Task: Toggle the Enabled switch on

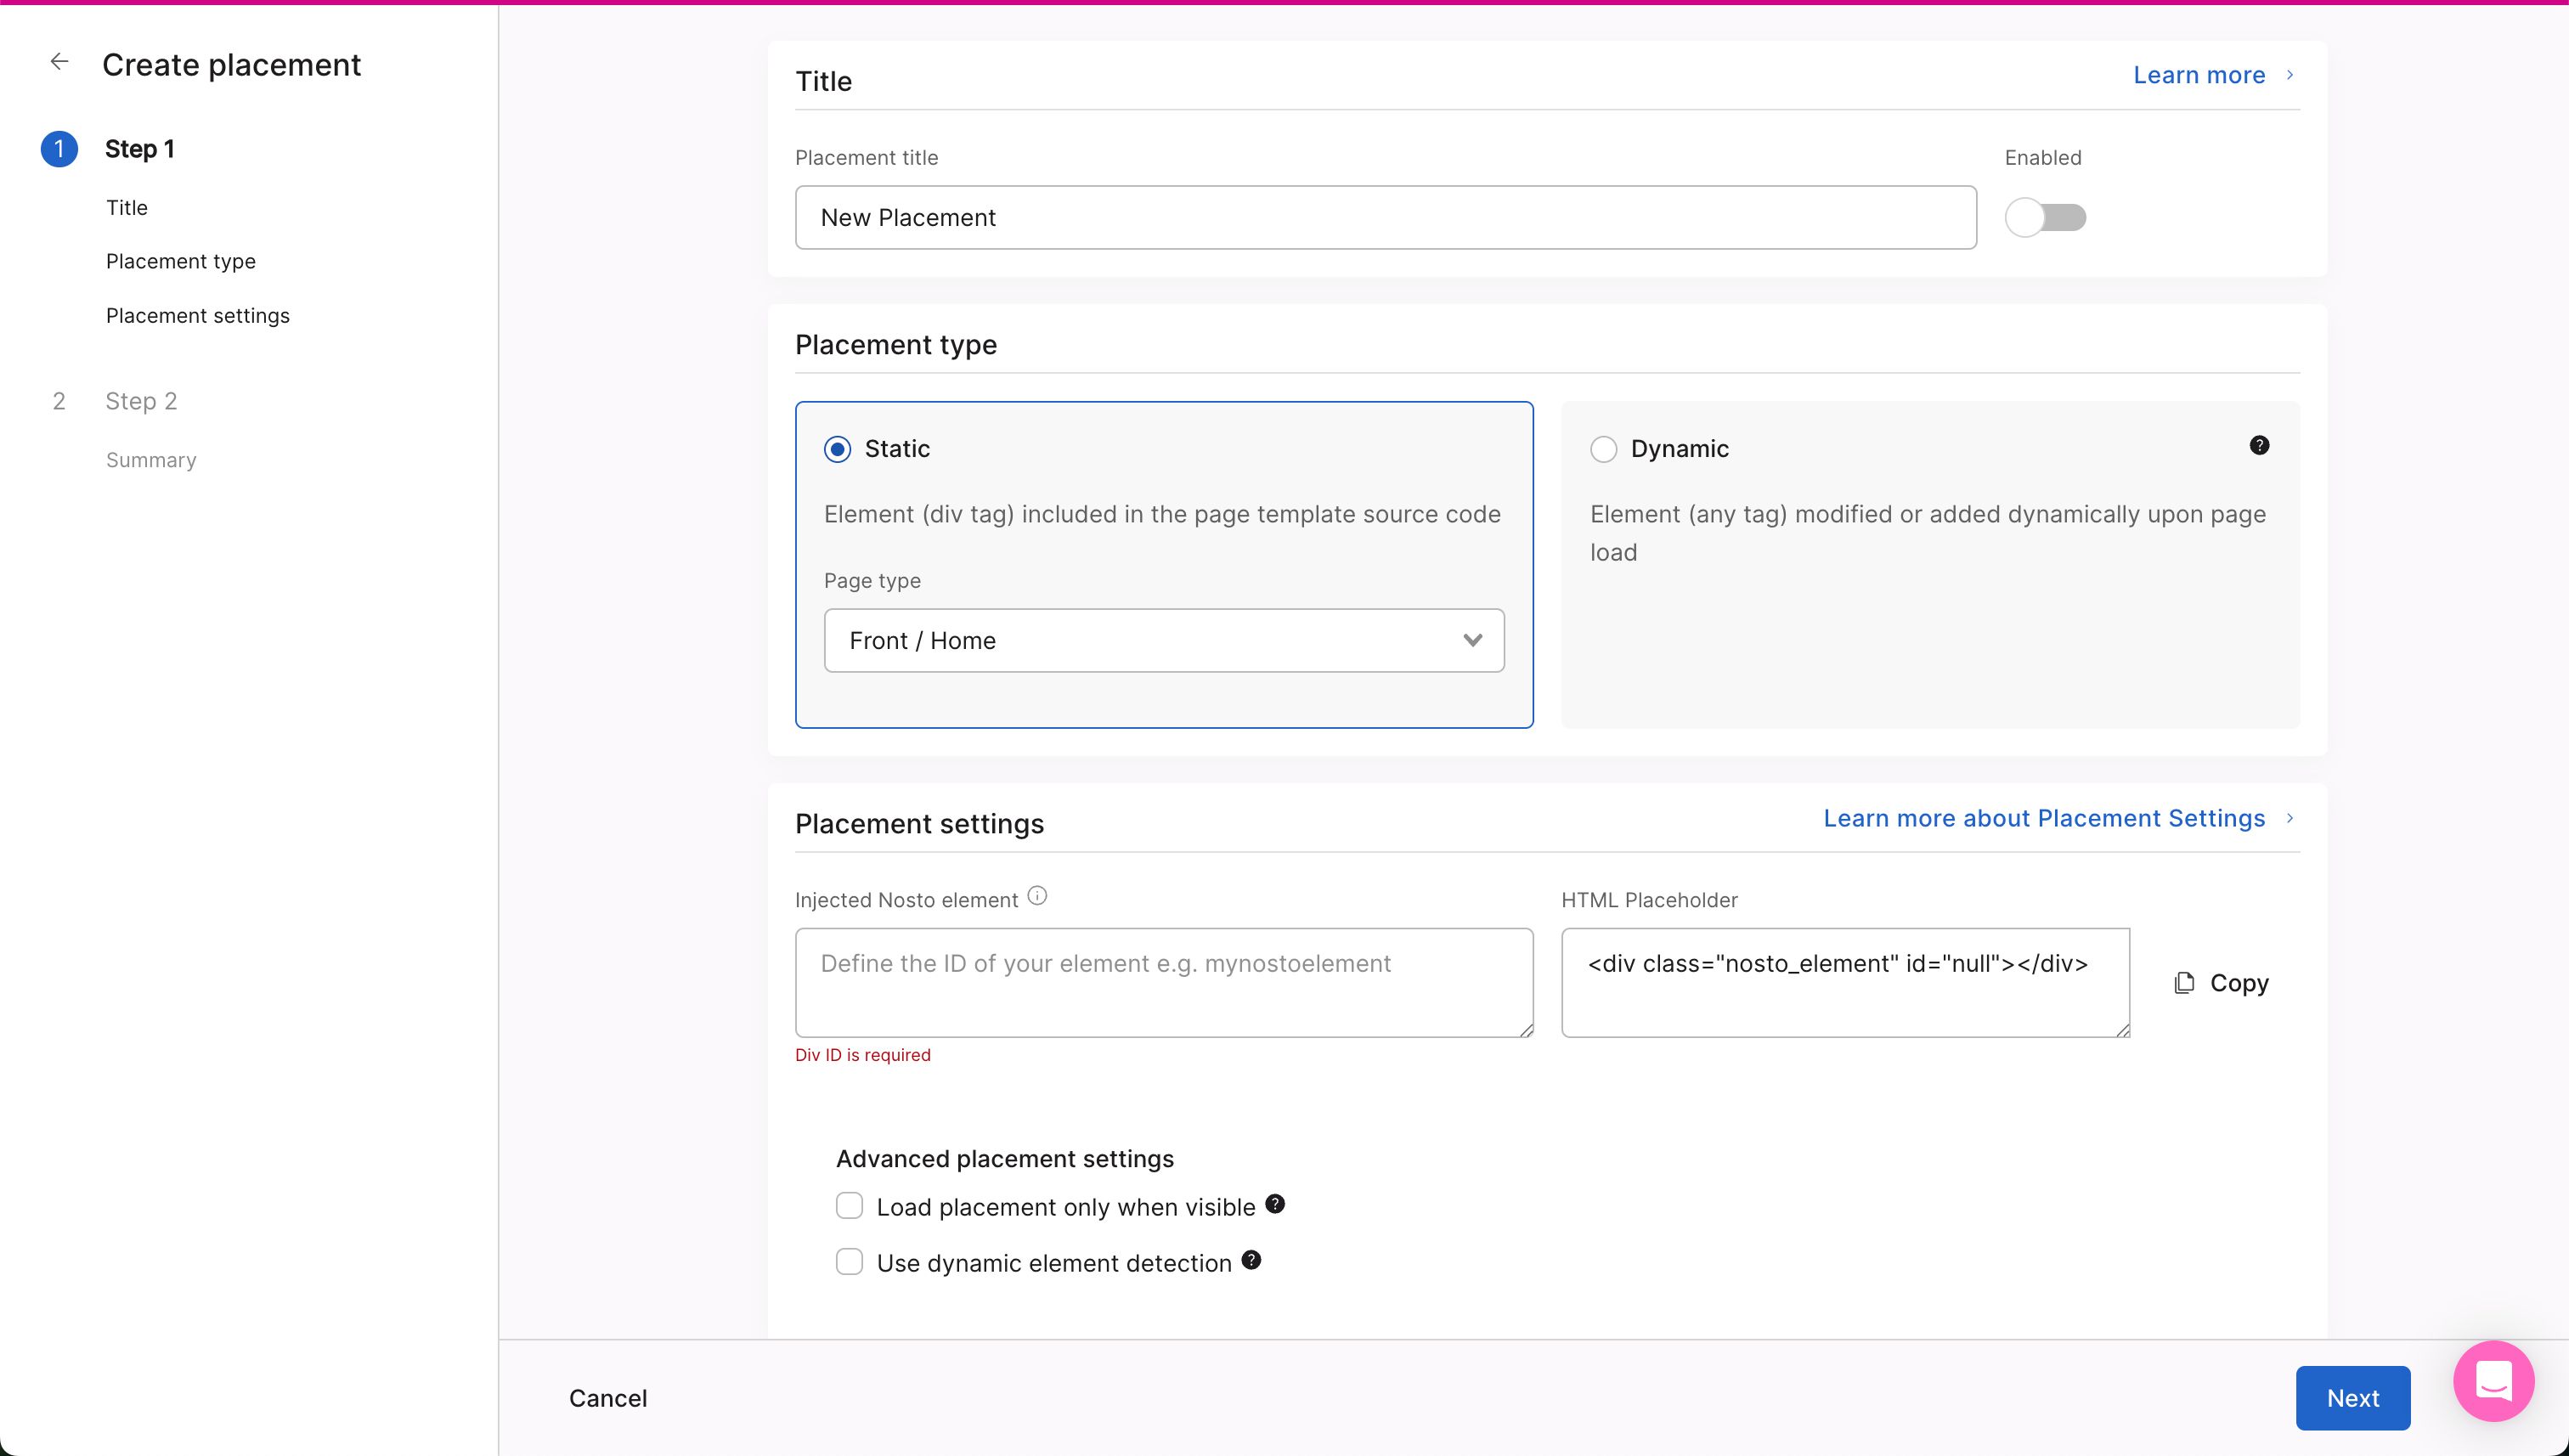Action: 2044,218
